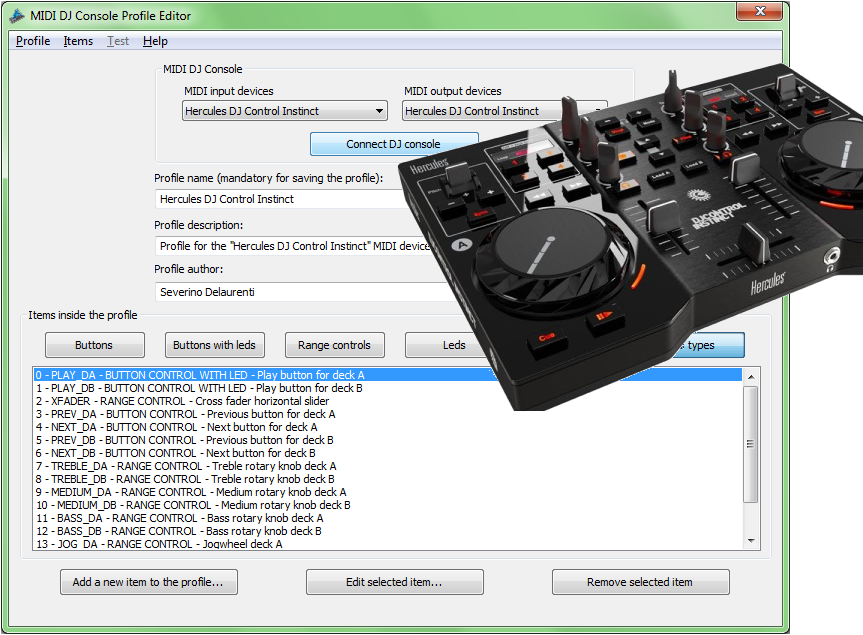The width and height of the screenshot is (863, 635).
Task: Click the MIDI DJ Console app icon
Action: point(17,16)
